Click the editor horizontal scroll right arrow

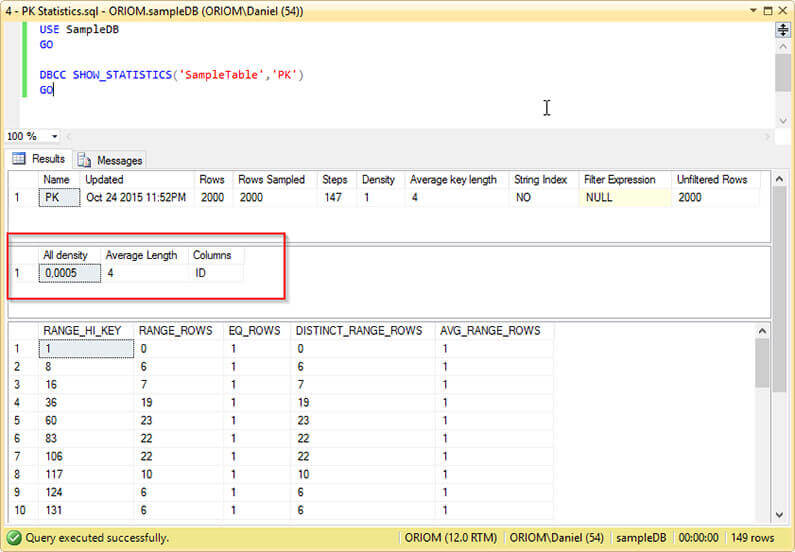pos(767,136)
